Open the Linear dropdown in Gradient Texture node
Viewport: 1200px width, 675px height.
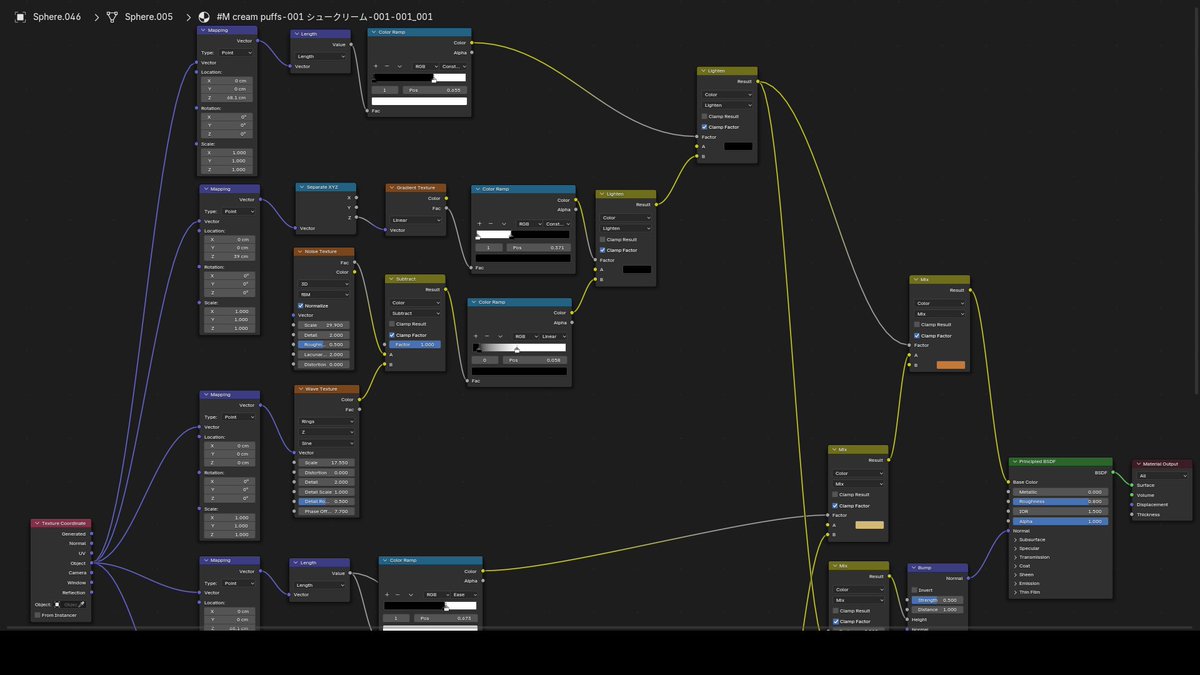click(x=416, y=220)
